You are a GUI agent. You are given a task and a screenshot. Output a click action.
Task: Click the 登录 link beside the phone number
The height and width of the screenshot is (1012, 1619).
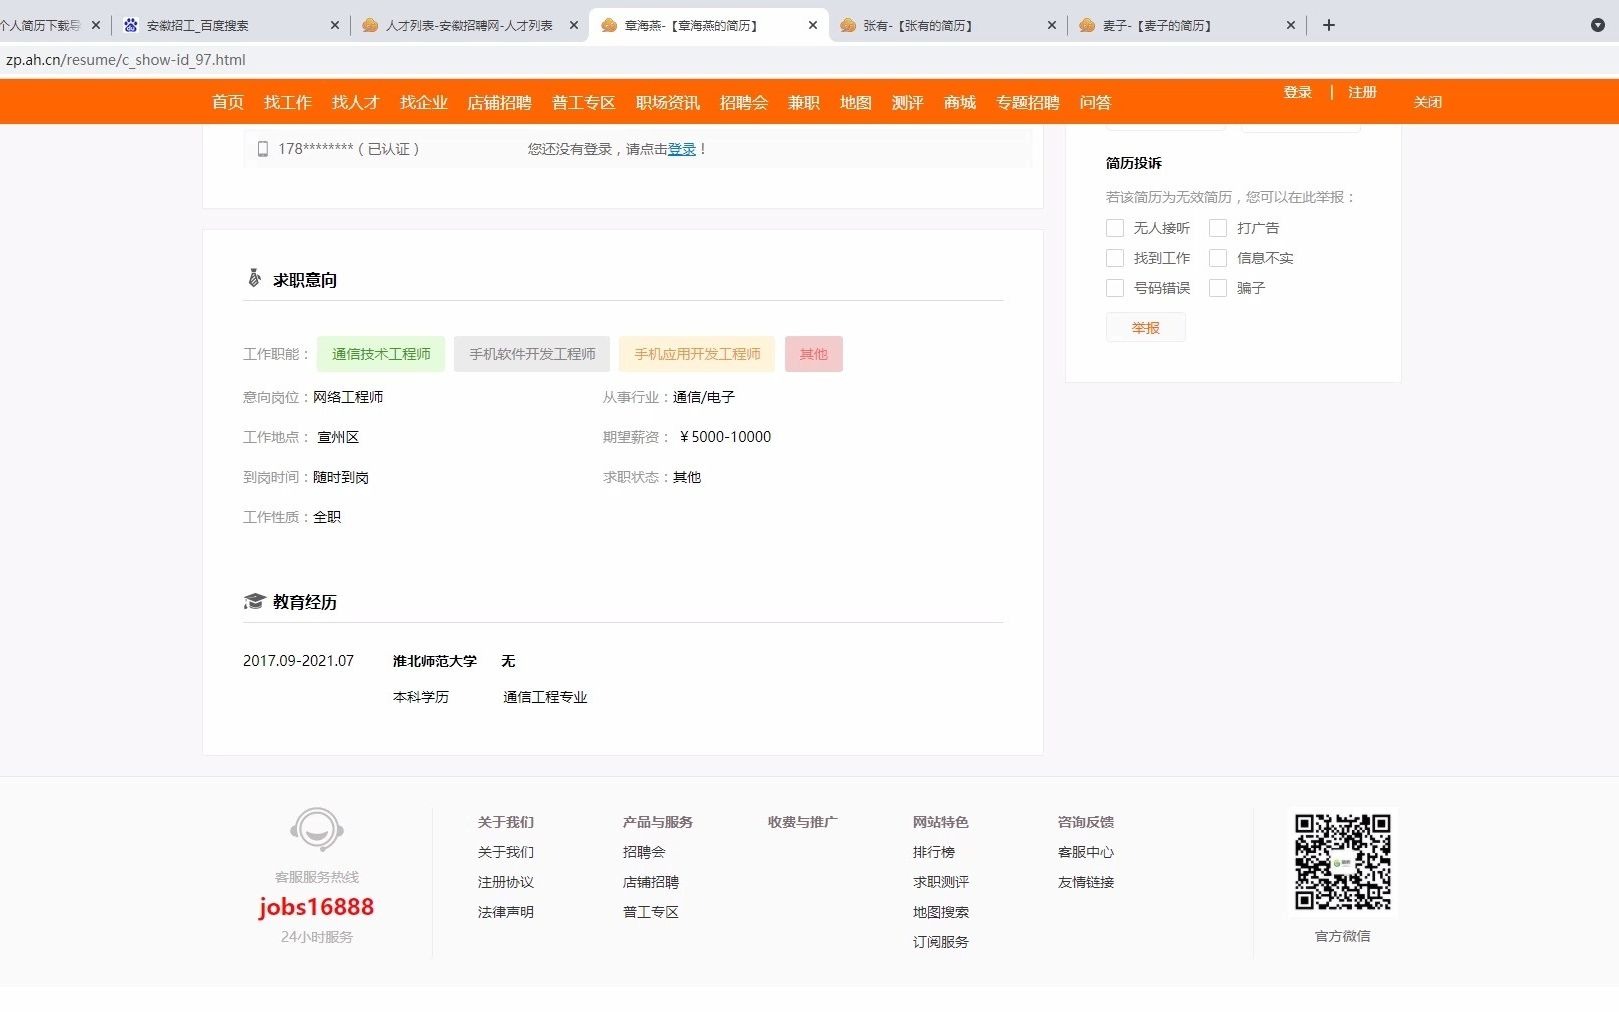(x=682, y=149)
